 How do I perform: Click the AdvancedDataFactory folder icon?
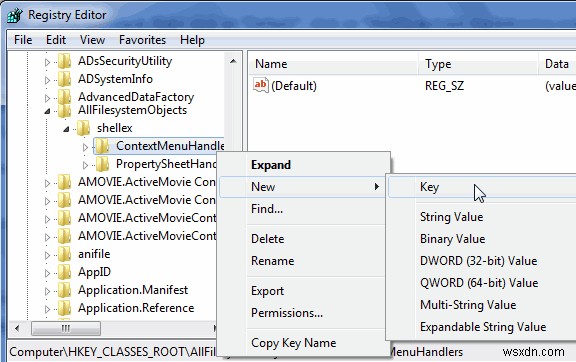(65, 97)
